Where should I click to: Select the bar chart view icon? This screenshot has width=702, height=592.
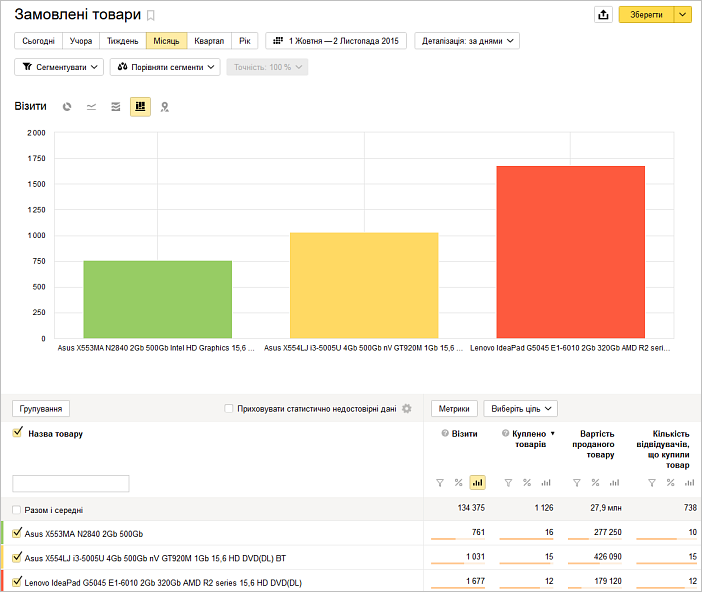click(140, 107)
